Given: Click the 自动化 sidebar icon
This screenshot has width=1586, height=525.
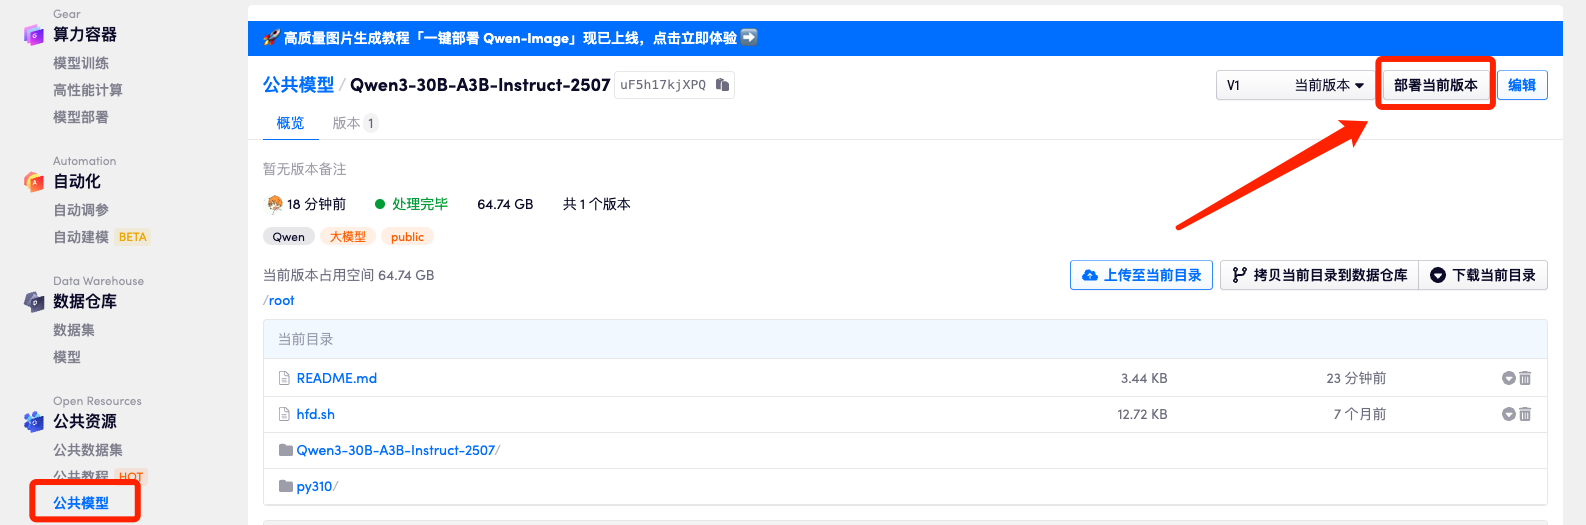Looking at the screenshot, I should (34, 182).
